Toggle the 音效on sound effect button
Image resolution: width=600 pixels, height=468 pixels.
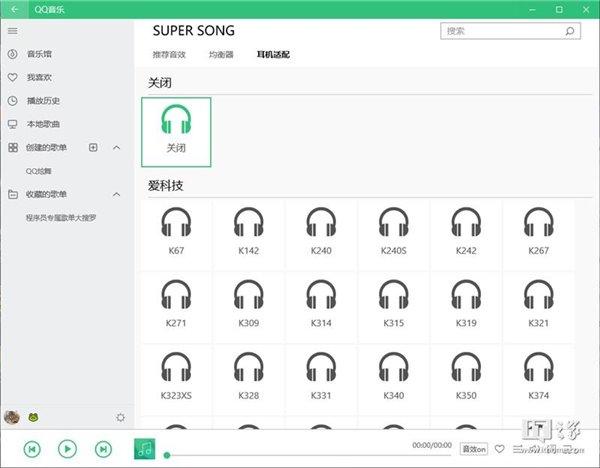point(474,449)
